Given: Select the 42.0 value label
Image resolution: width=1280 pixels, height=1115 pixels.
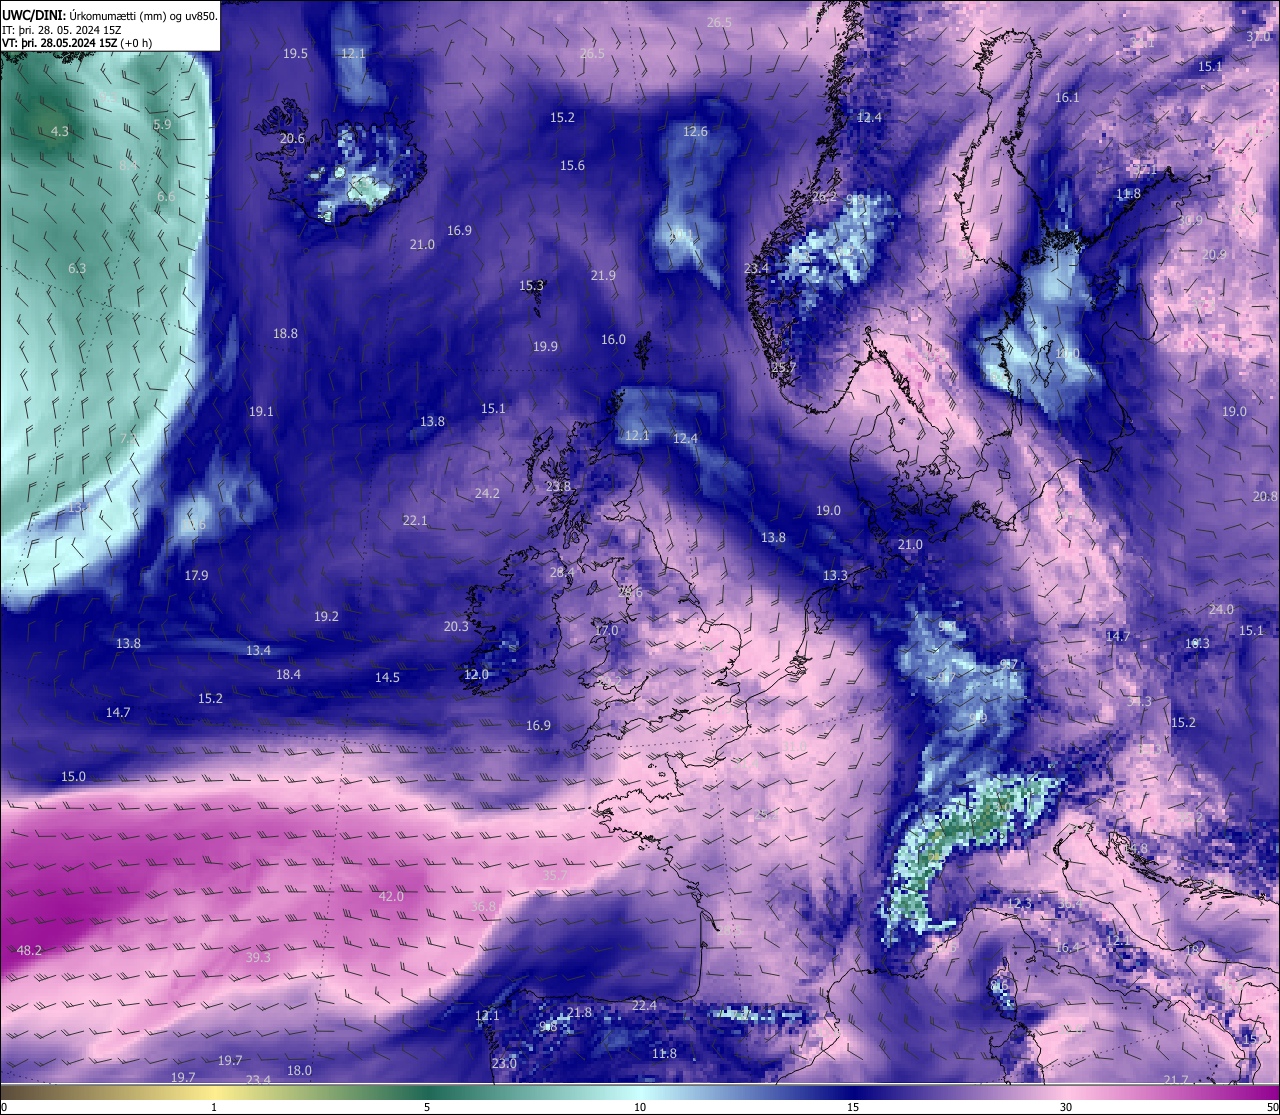Looking at the screenshot, I should pyautogui.click(x=391, y=897).
